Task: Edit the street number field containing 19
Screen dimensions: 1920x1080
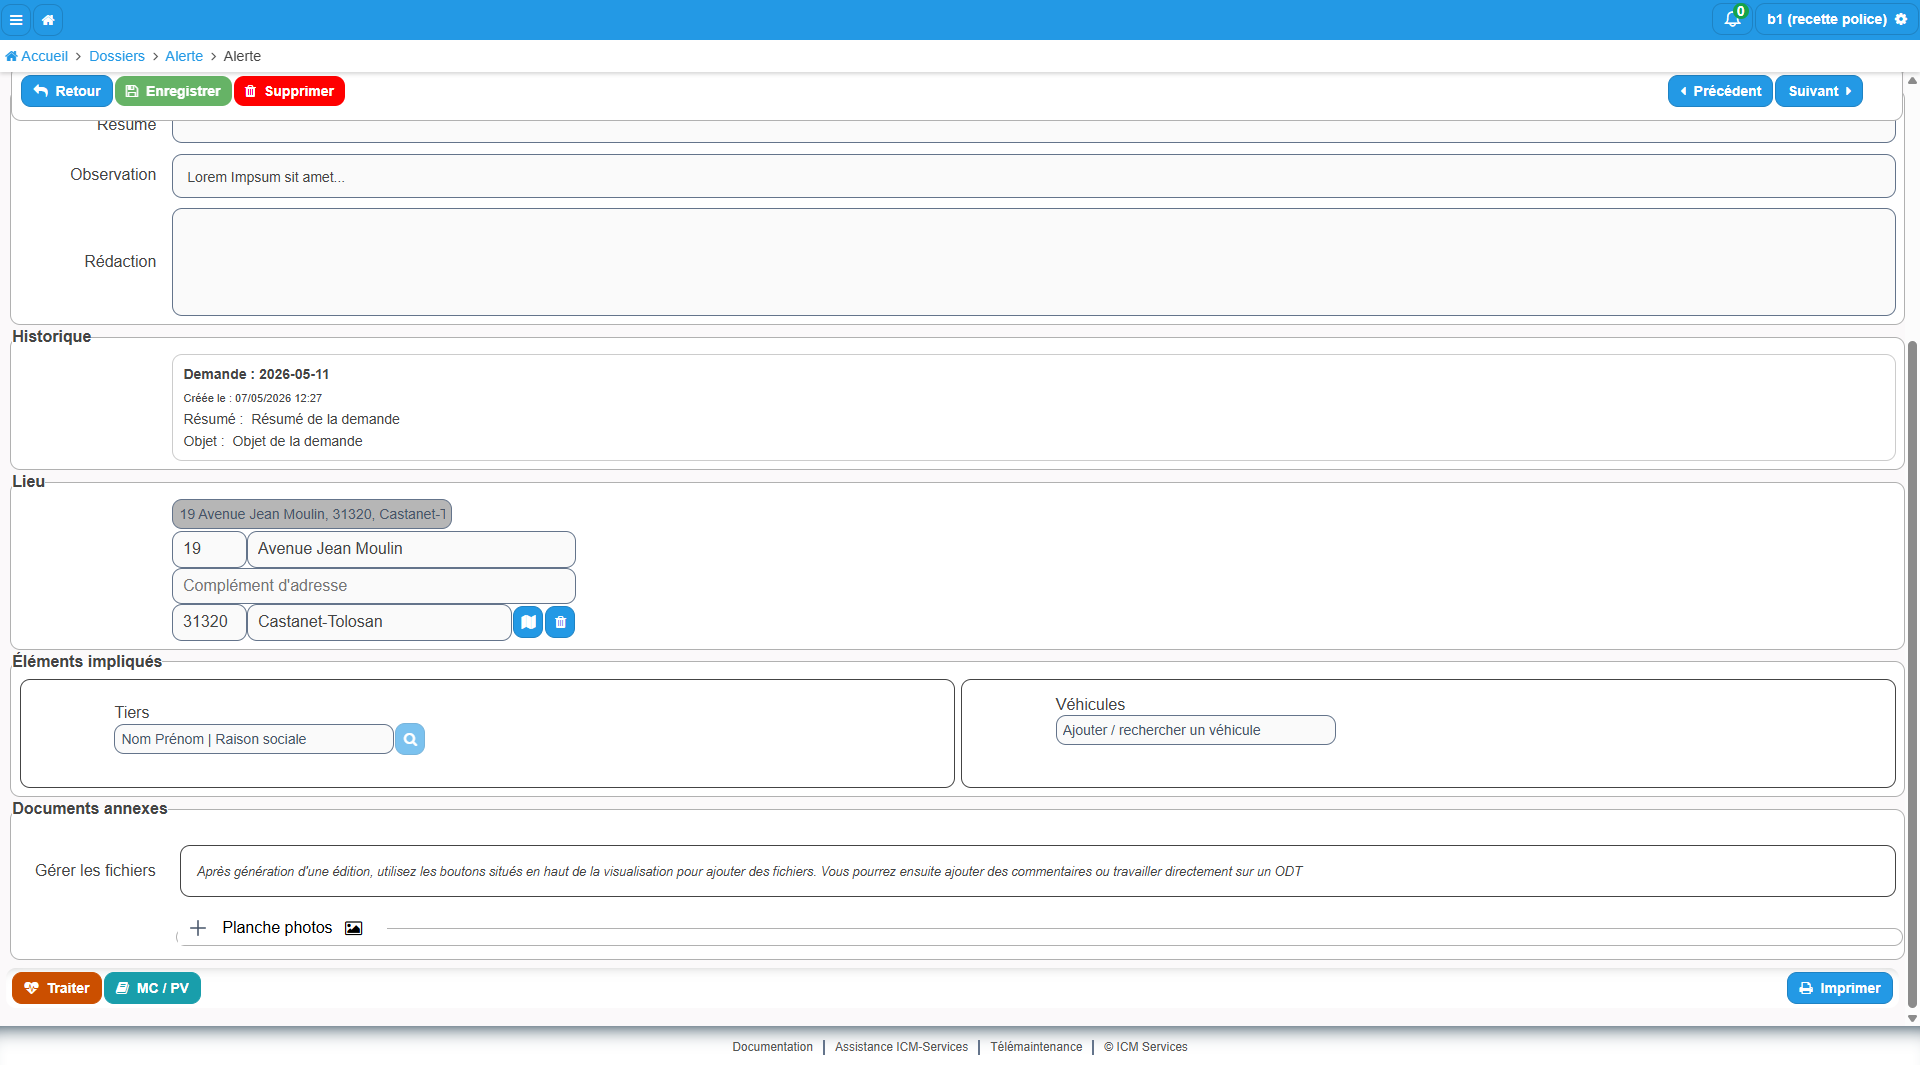Action: point(209,549)
